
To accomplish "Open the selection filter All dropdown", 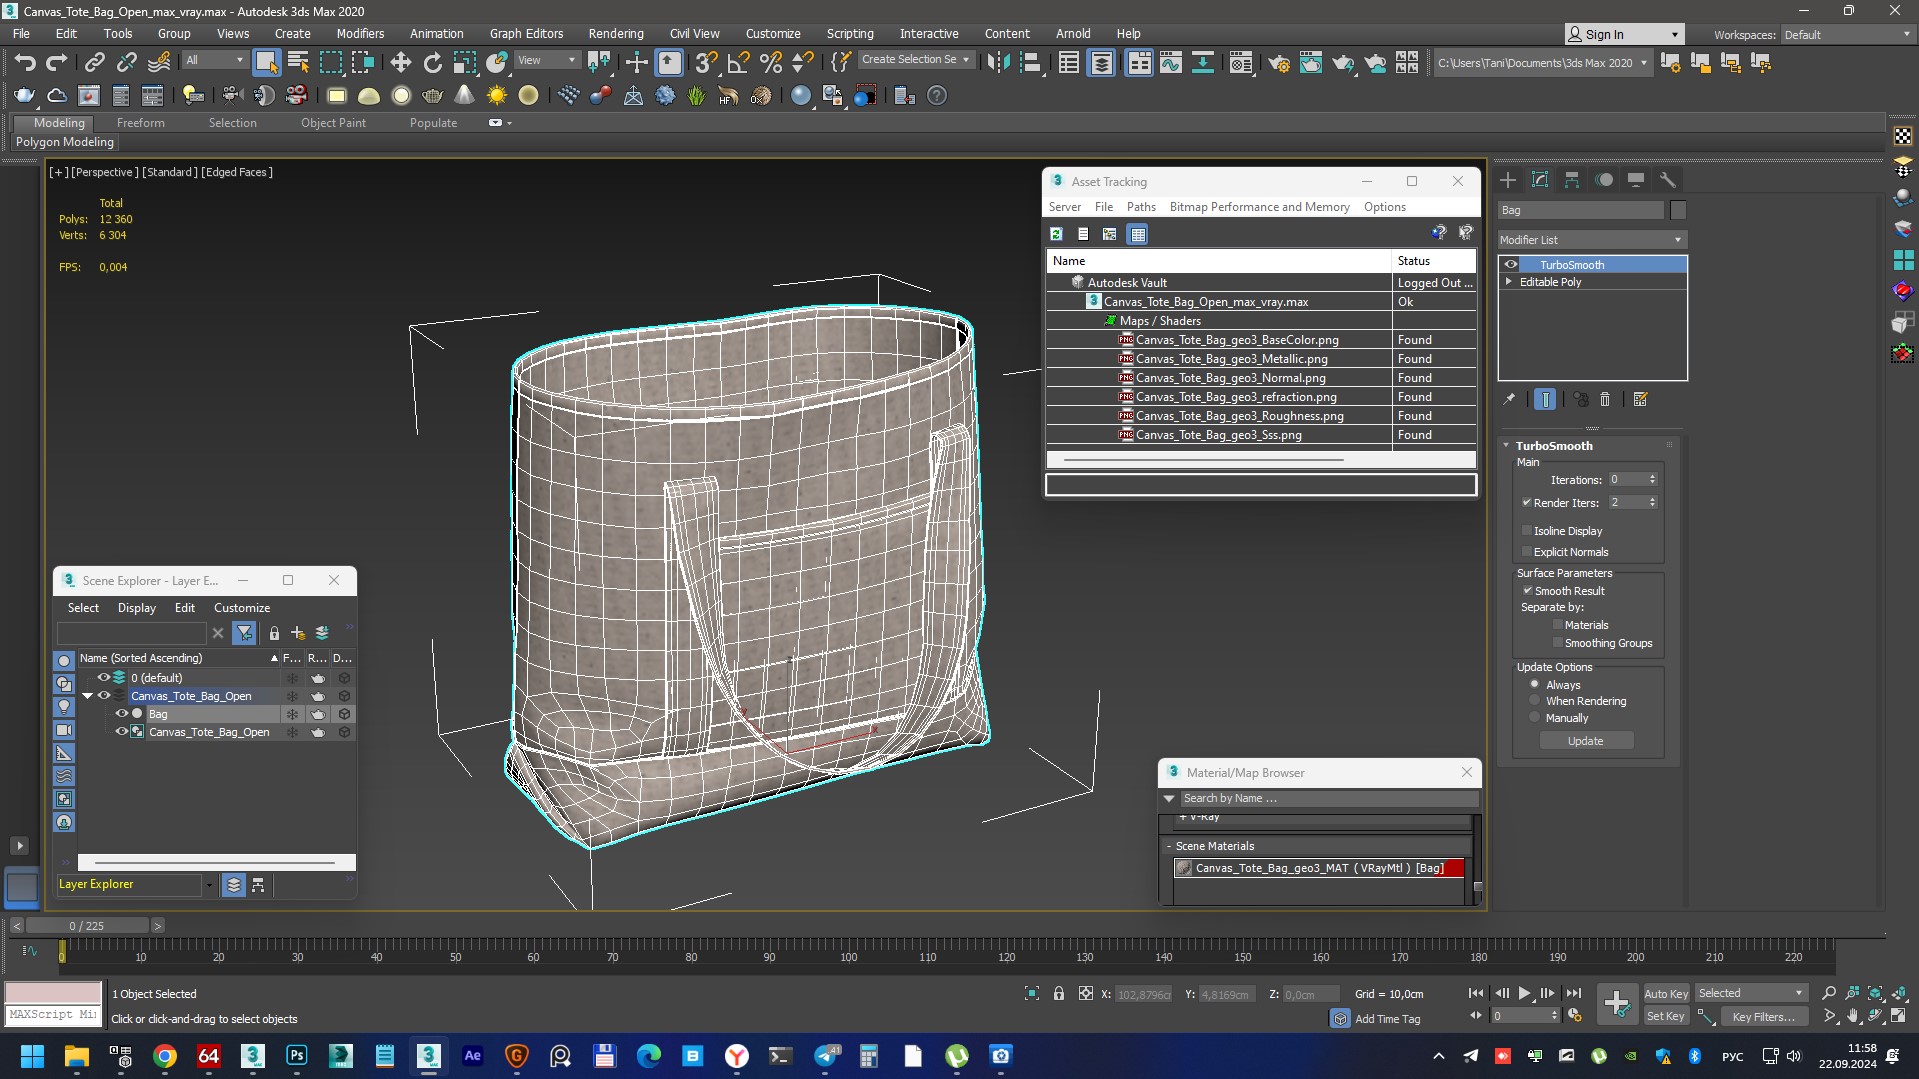I will pyautogui.click(x=214, y=60).
